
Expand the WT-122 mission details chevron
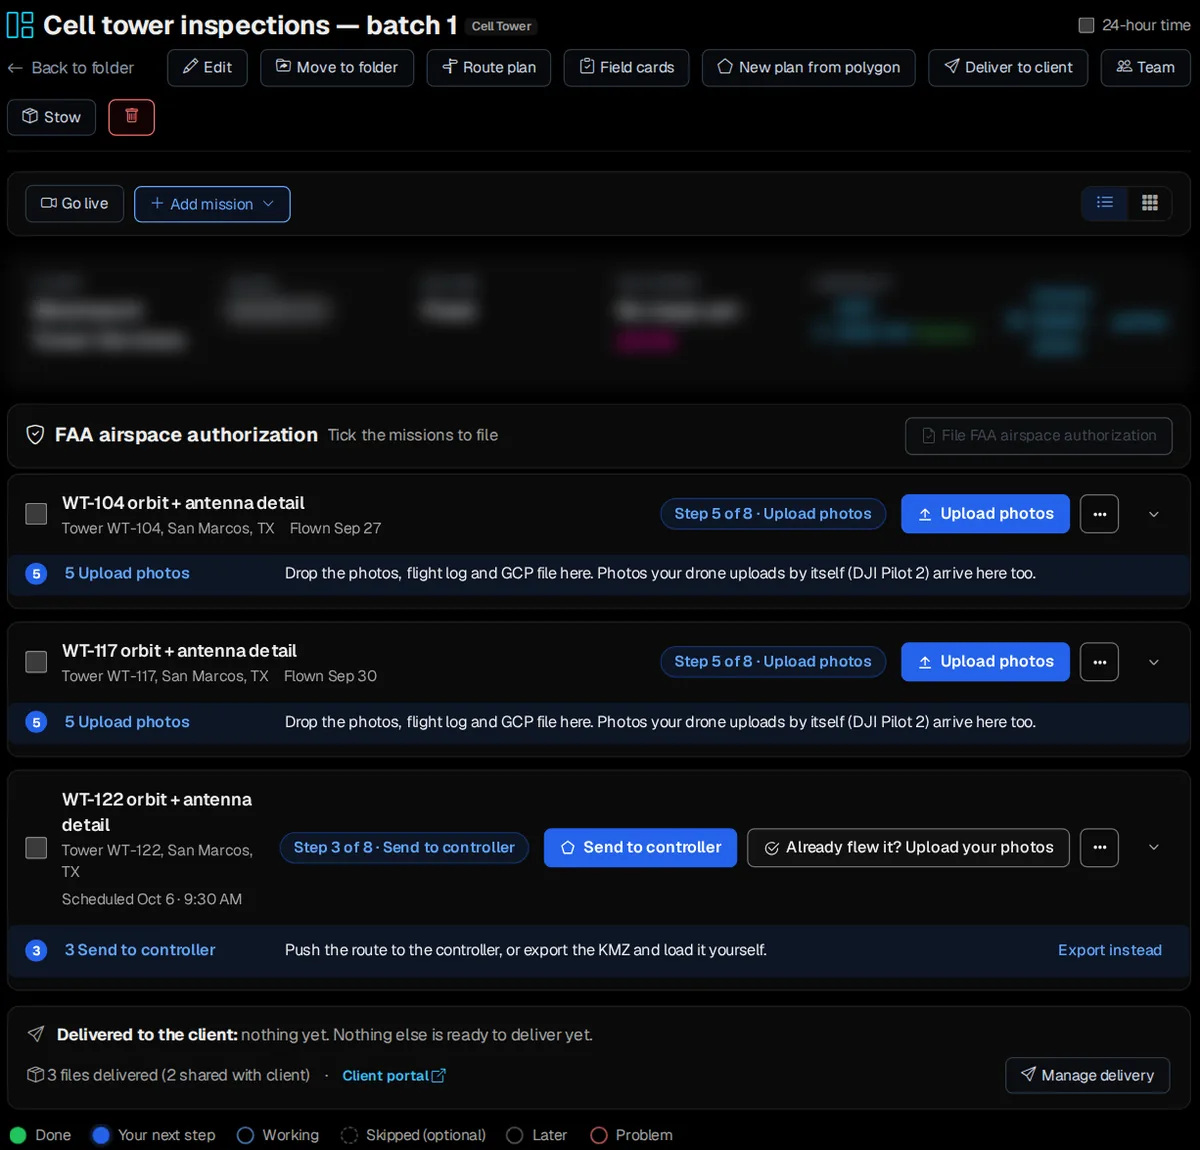coord(1154,848)
